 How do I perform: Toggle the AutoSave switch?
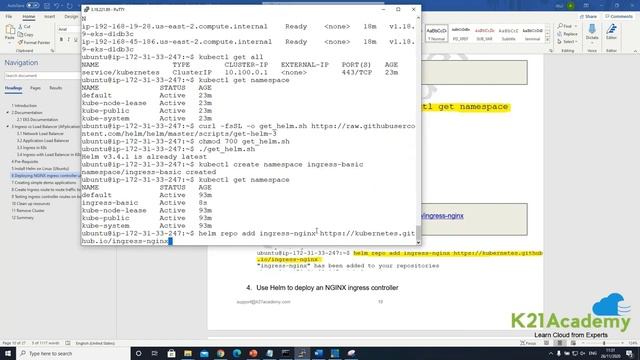coord(33,6)
